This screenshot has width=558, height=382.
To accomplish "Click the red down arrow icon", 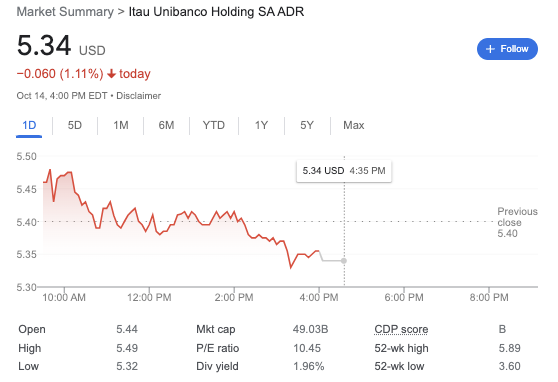I will (111, 74).
